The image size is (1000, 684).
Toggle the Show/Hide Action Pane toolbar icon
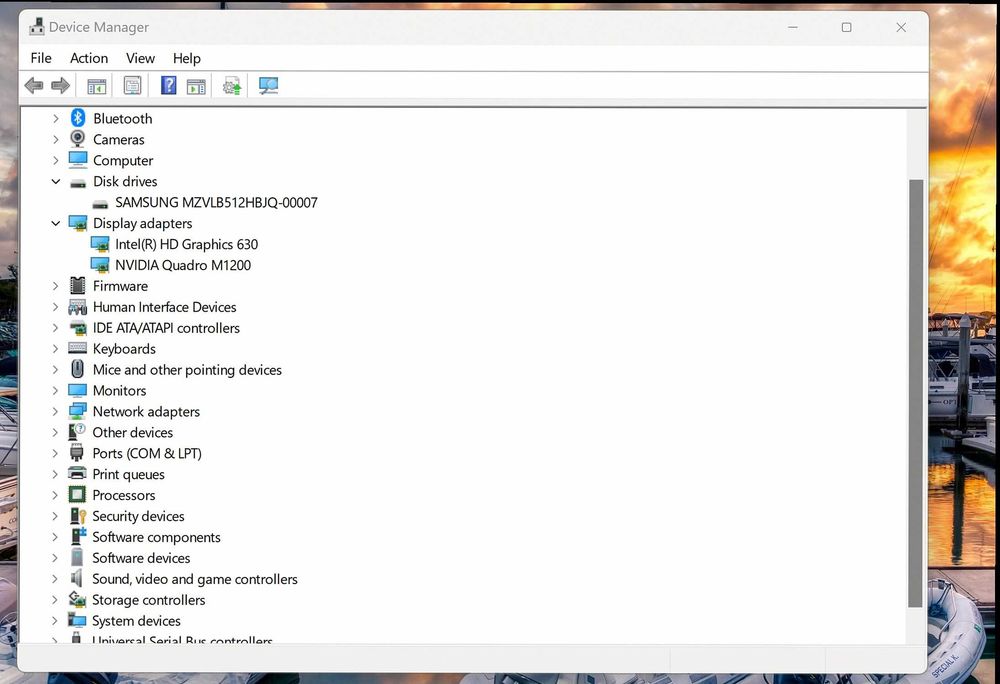pyautogui.click(x=196, y=86)
